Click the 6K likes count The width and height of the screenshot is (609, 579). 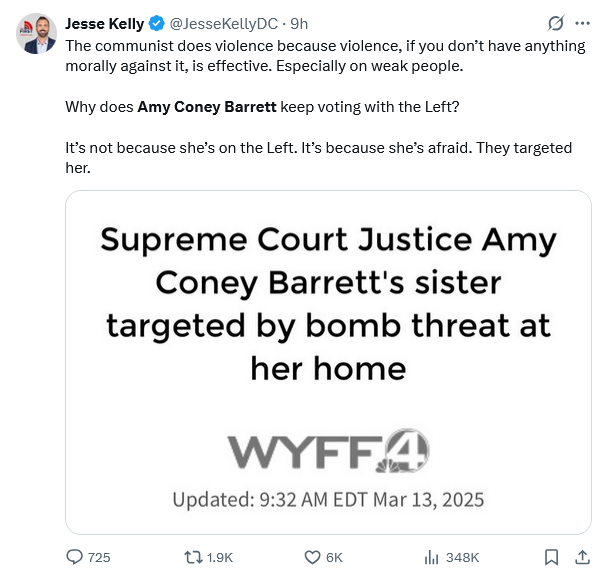point(334,557)
